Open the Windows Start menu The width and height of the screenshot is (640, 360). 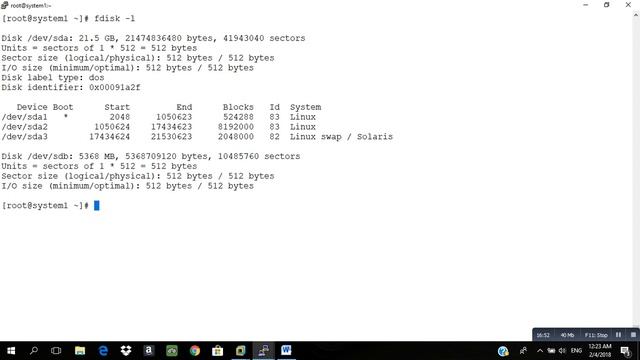point(11,351)
